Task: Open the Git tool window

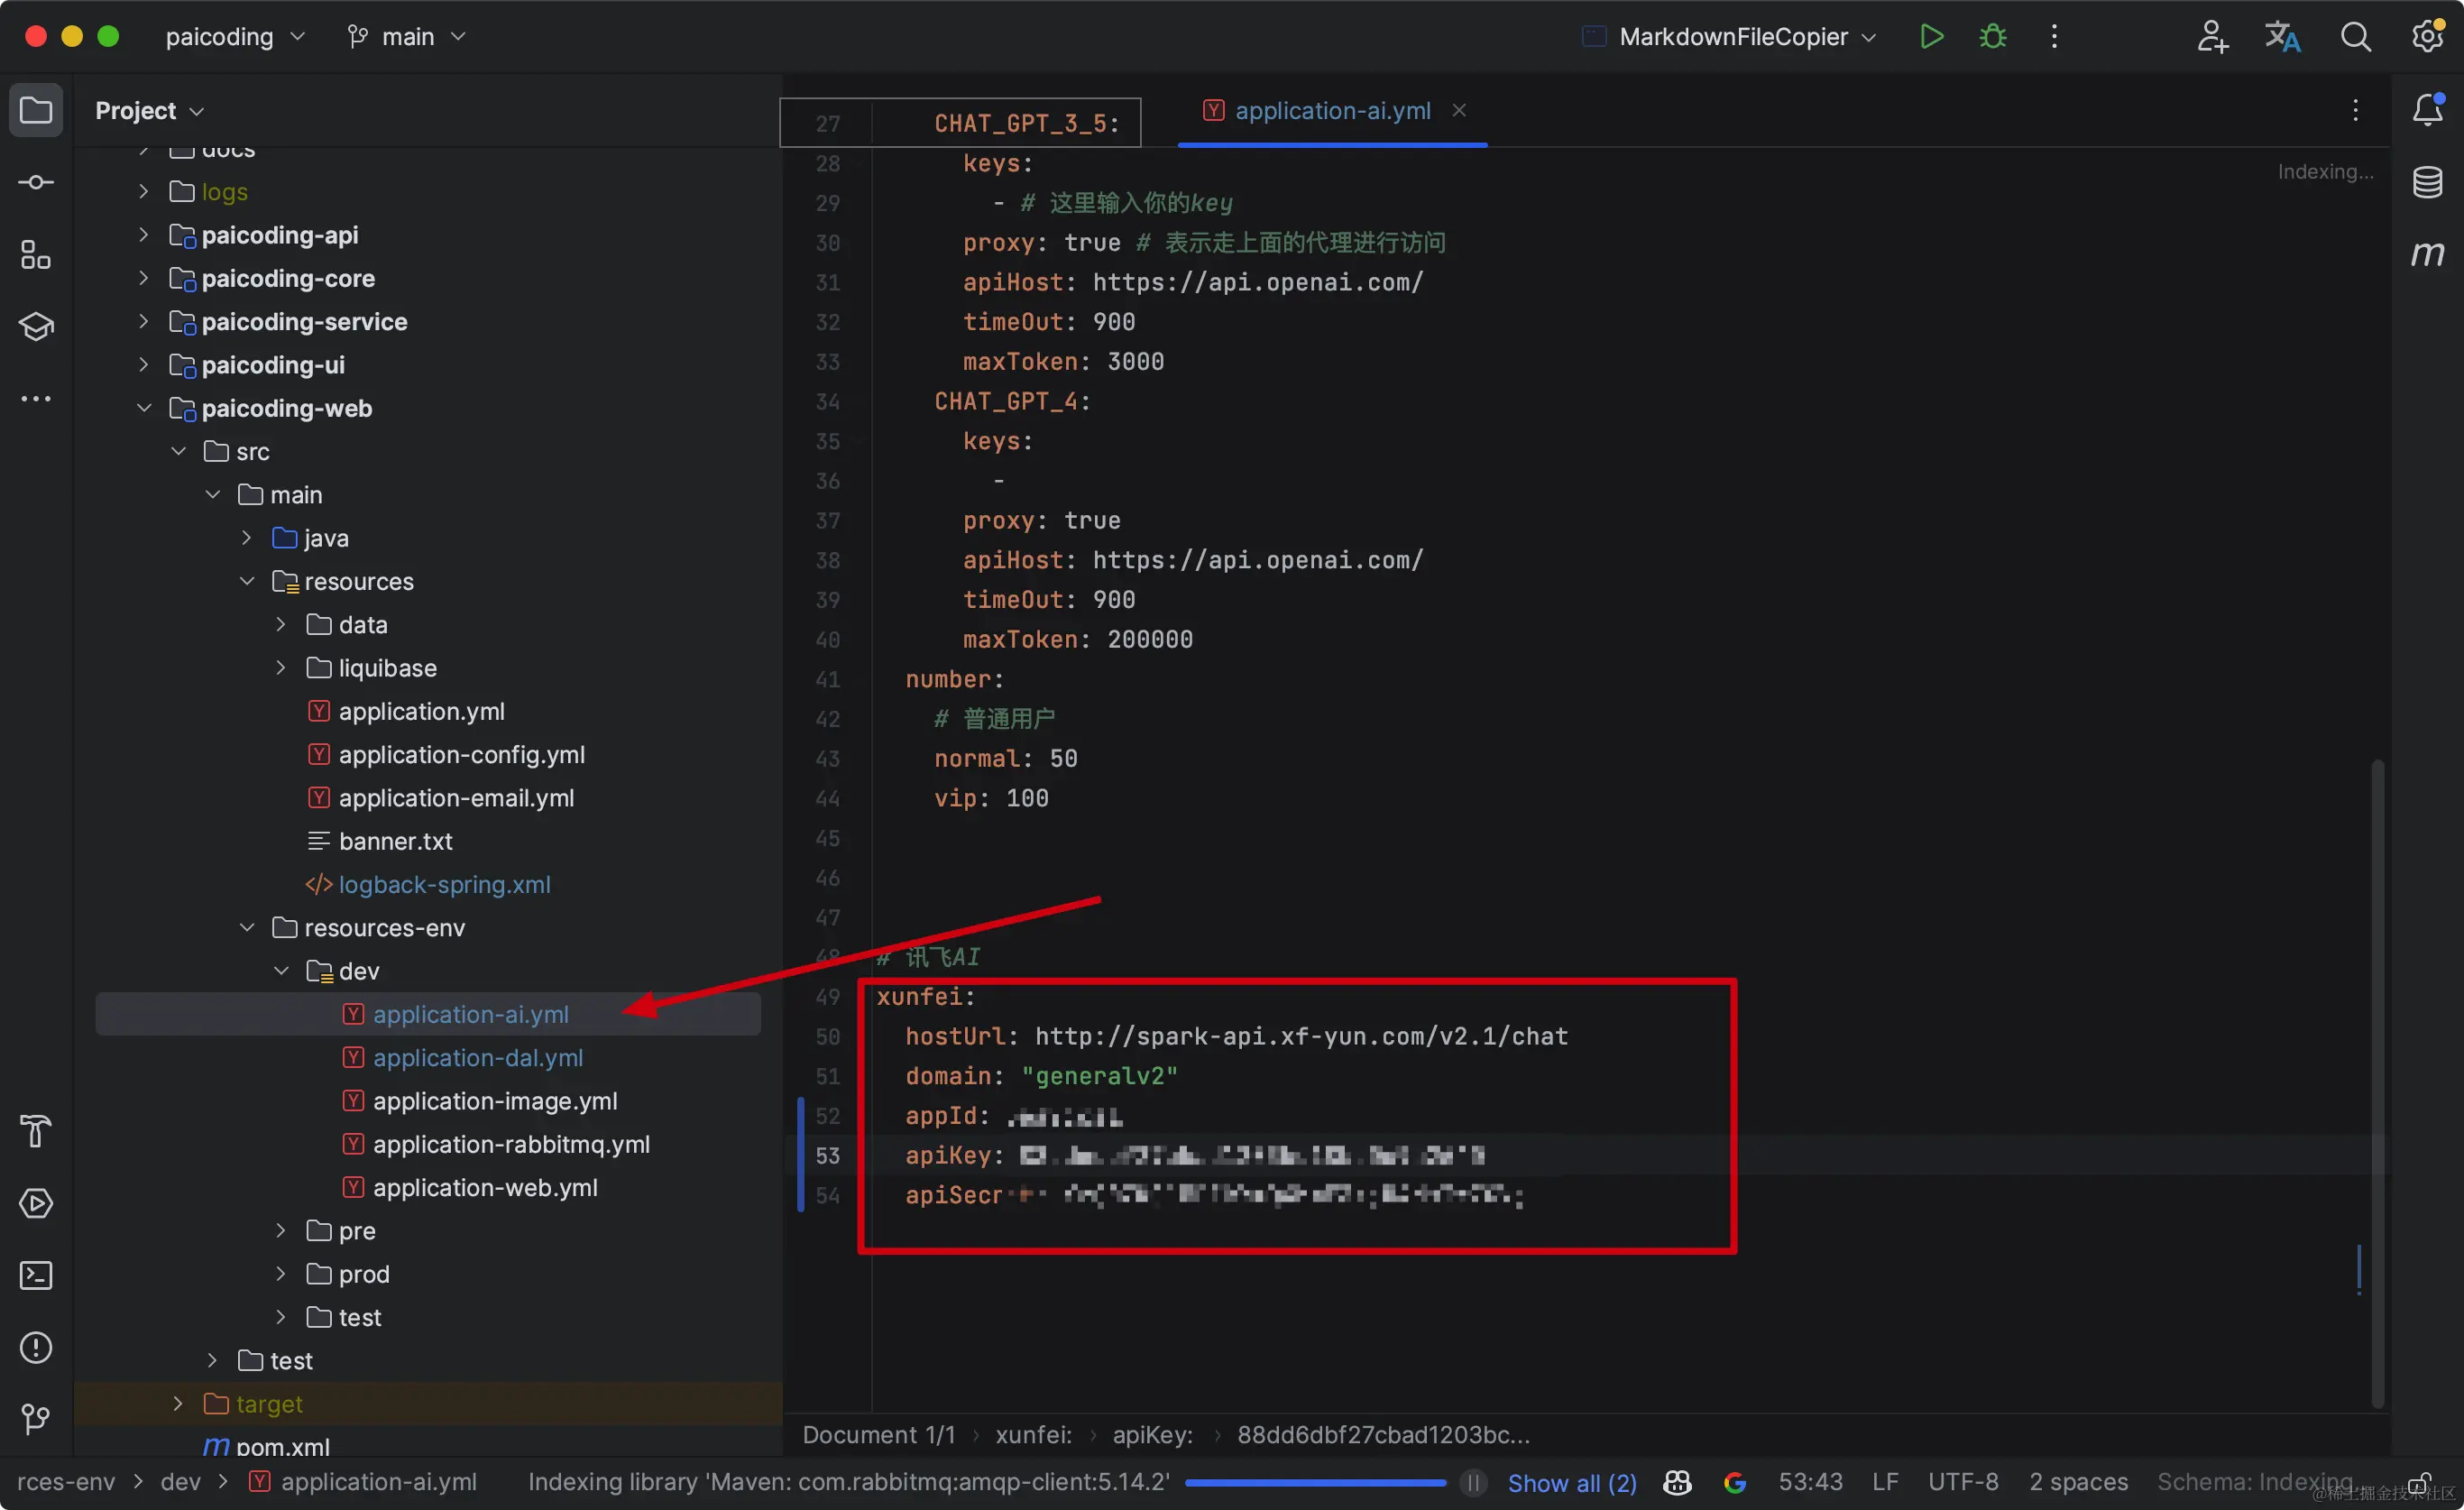Action: pyautogui.click(x=36, y=1418)
